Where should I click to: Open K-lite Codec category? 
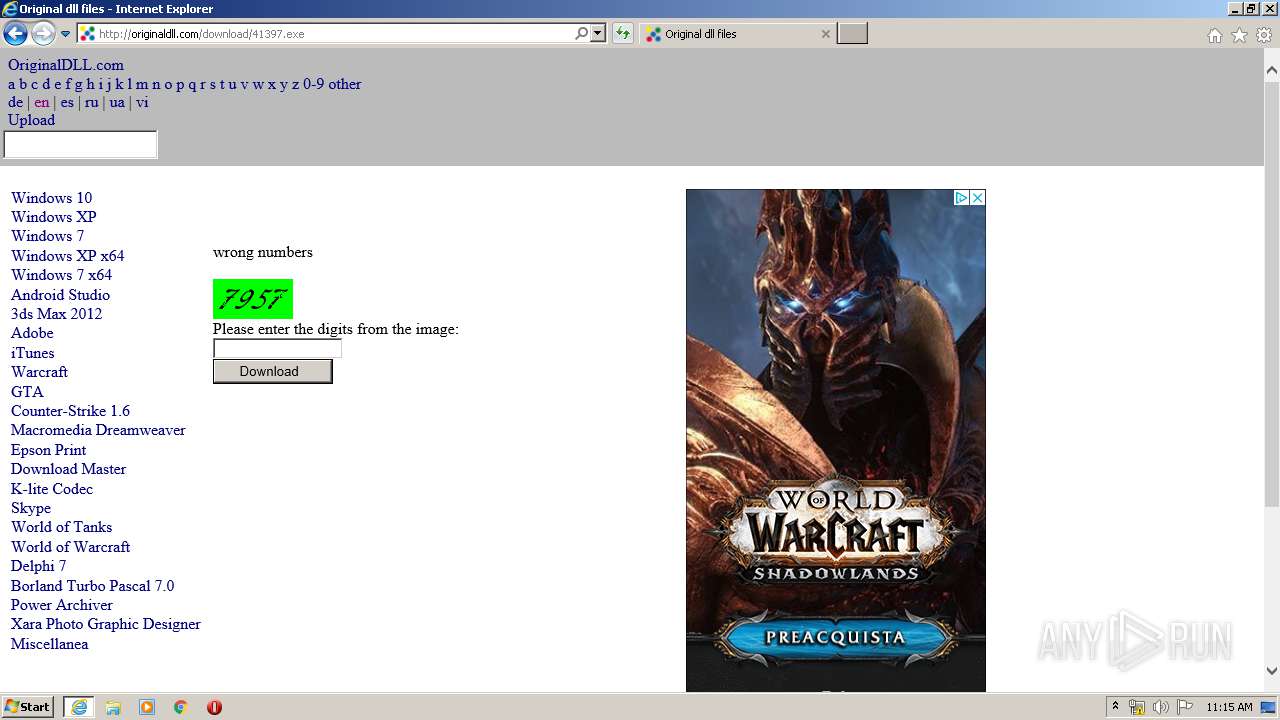click(52, 489)
